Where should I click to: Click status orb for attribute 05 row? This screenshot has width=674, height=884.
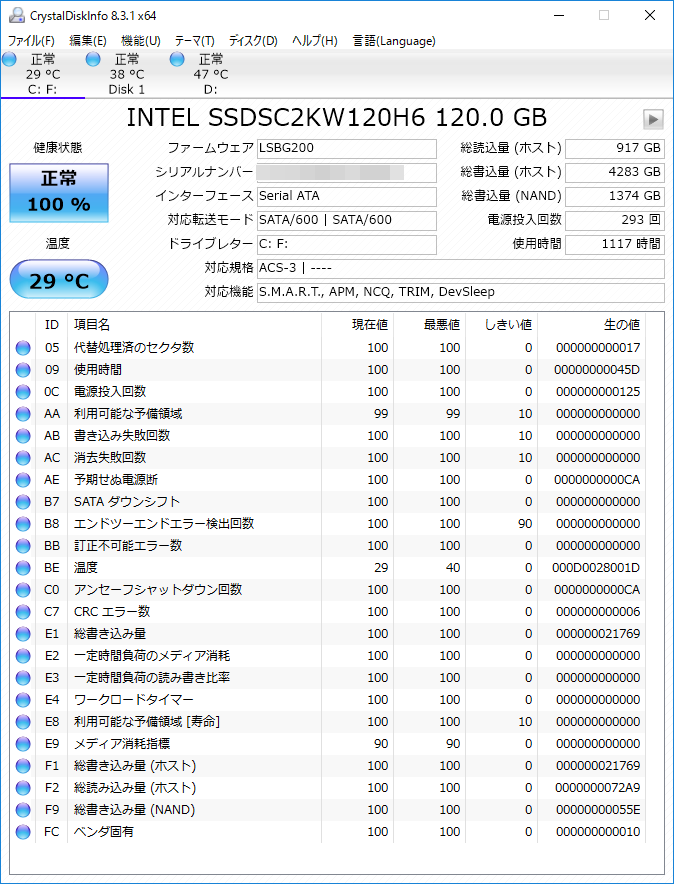pos(23,348)
